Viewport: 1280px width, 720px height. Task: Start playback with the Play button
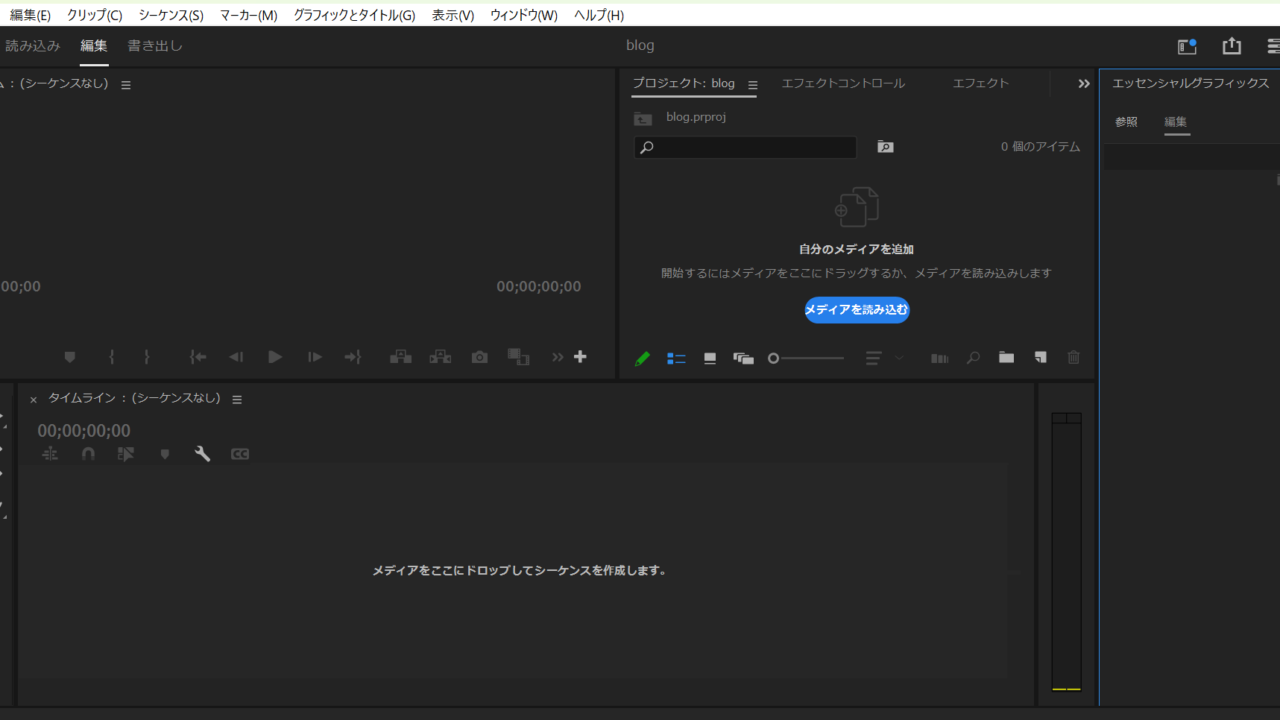click(x=275, y=357)
